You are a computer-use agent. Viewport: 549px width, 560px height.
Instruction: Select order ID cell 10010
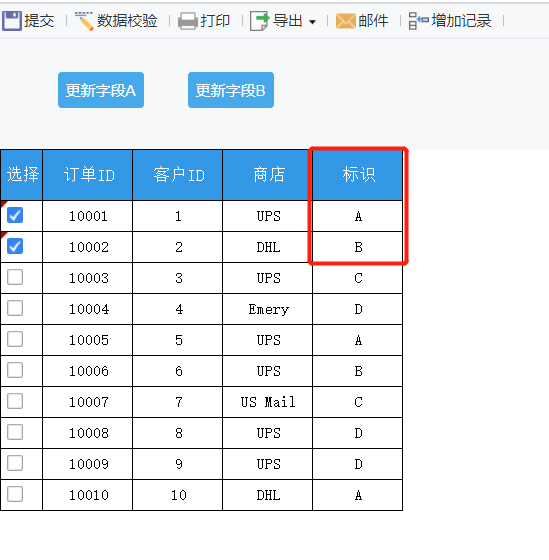pos(88,495)
